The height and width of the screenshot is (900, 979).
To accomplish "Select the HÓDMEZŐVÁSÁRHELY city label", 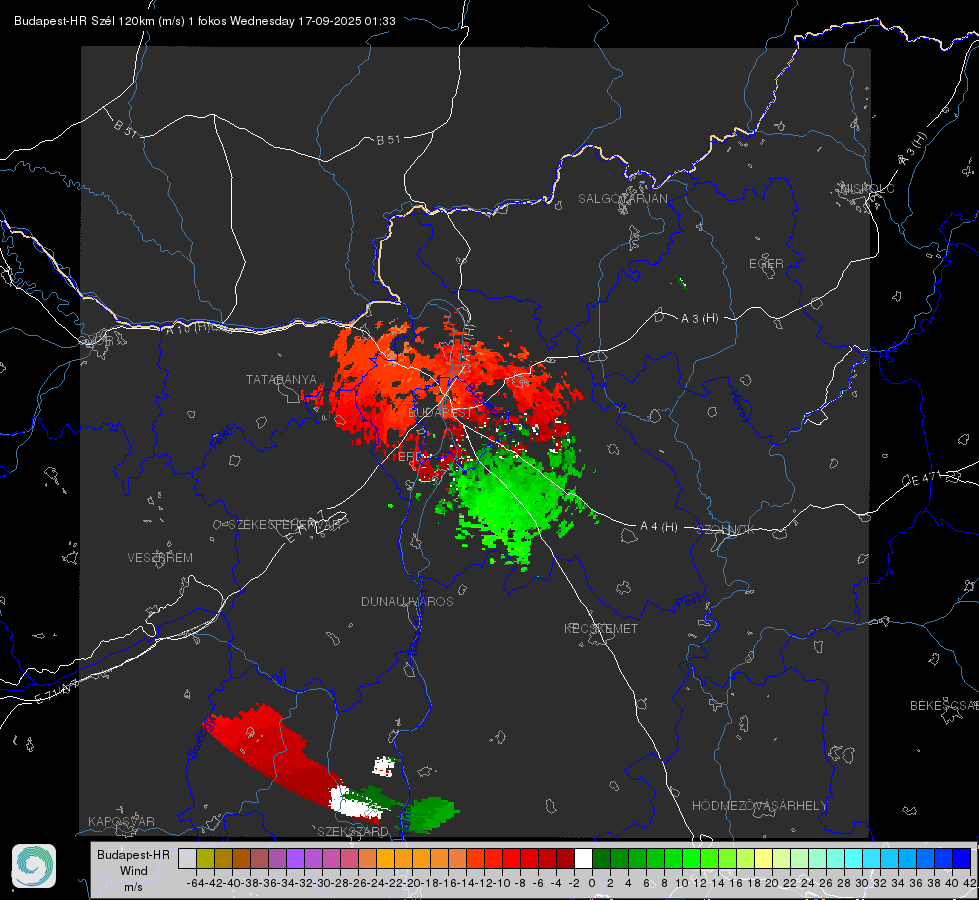I will coord(759,806).
